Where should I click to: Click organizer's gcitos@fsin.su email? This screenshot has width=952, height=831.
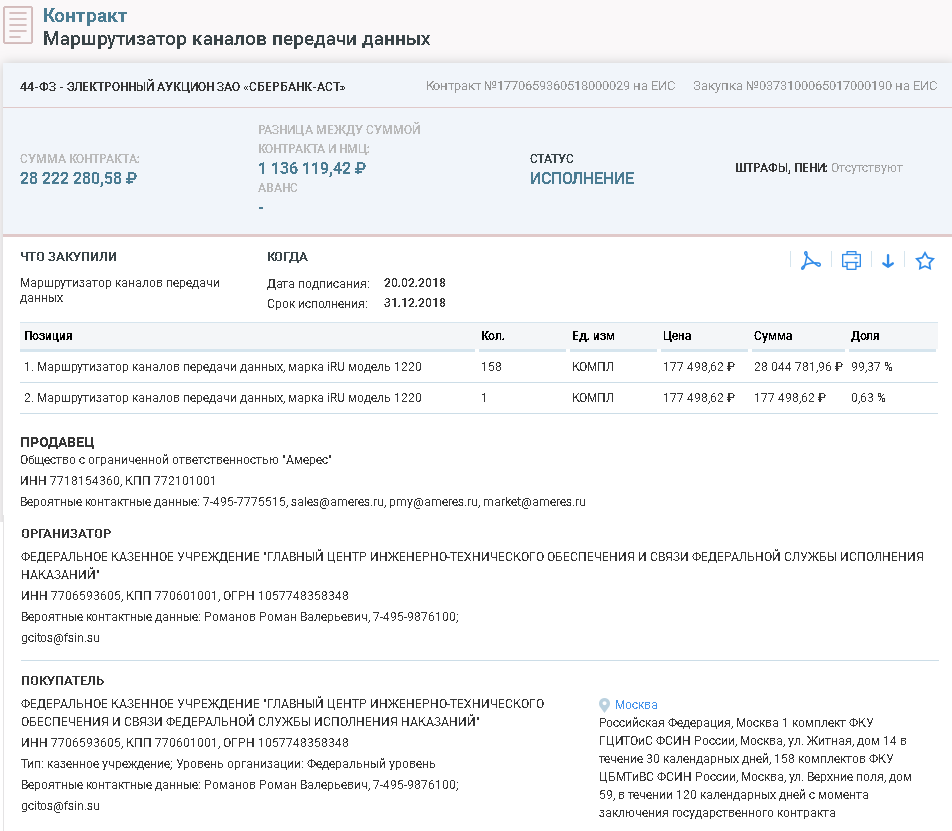60,638
